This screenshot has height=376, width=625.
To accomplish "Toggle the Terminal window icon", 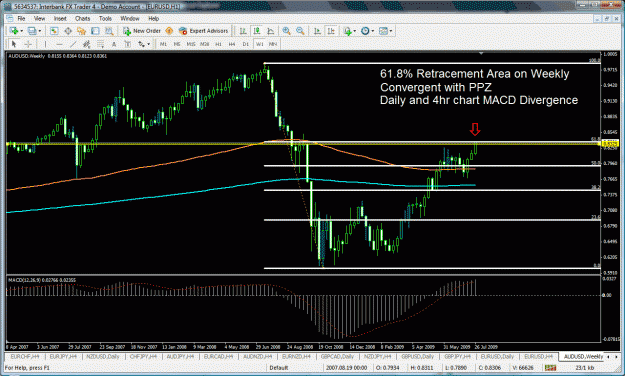I will (x=95, y=31).
